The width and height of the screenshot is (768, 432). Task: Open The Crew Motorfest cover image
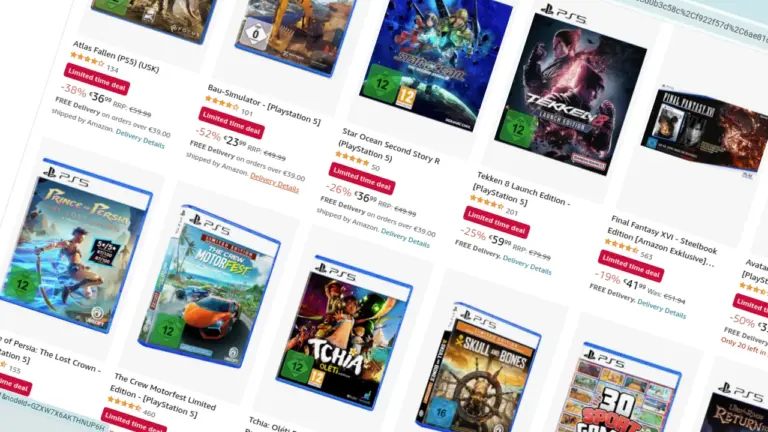click(x=209, y=287)
